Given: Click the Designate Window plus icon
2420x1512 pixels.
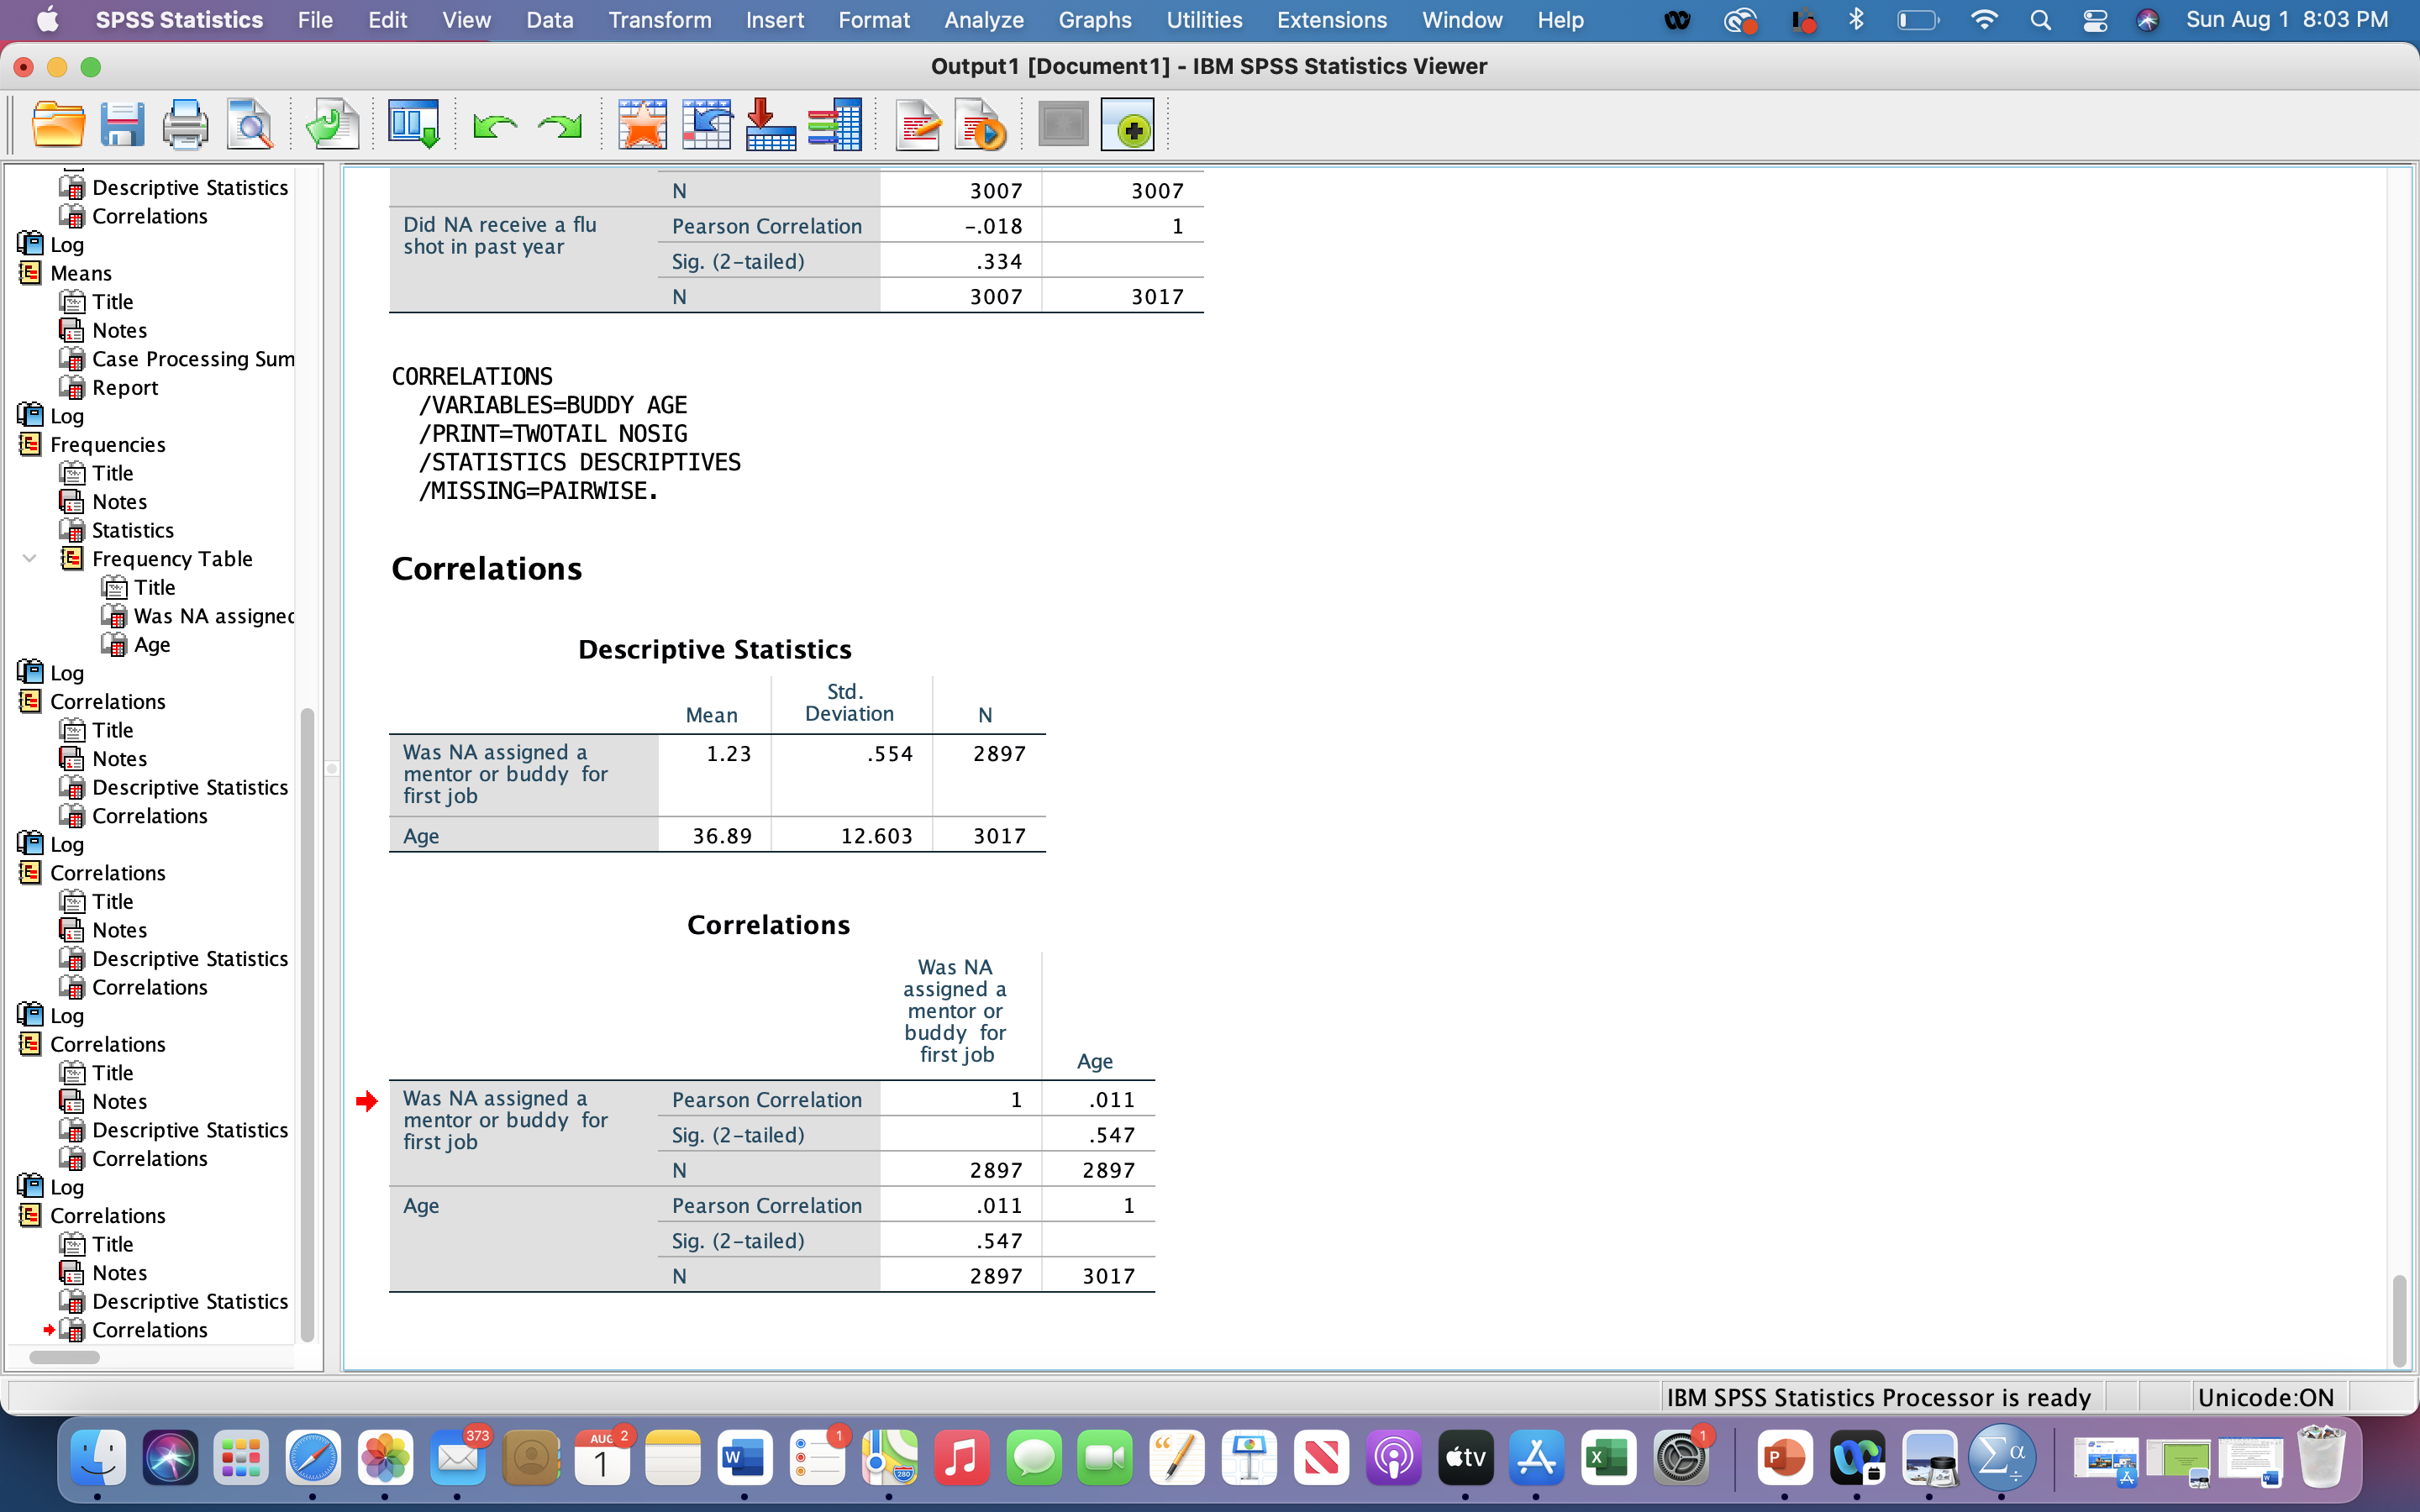Looking at the screenshot, I should (1128, 126).
